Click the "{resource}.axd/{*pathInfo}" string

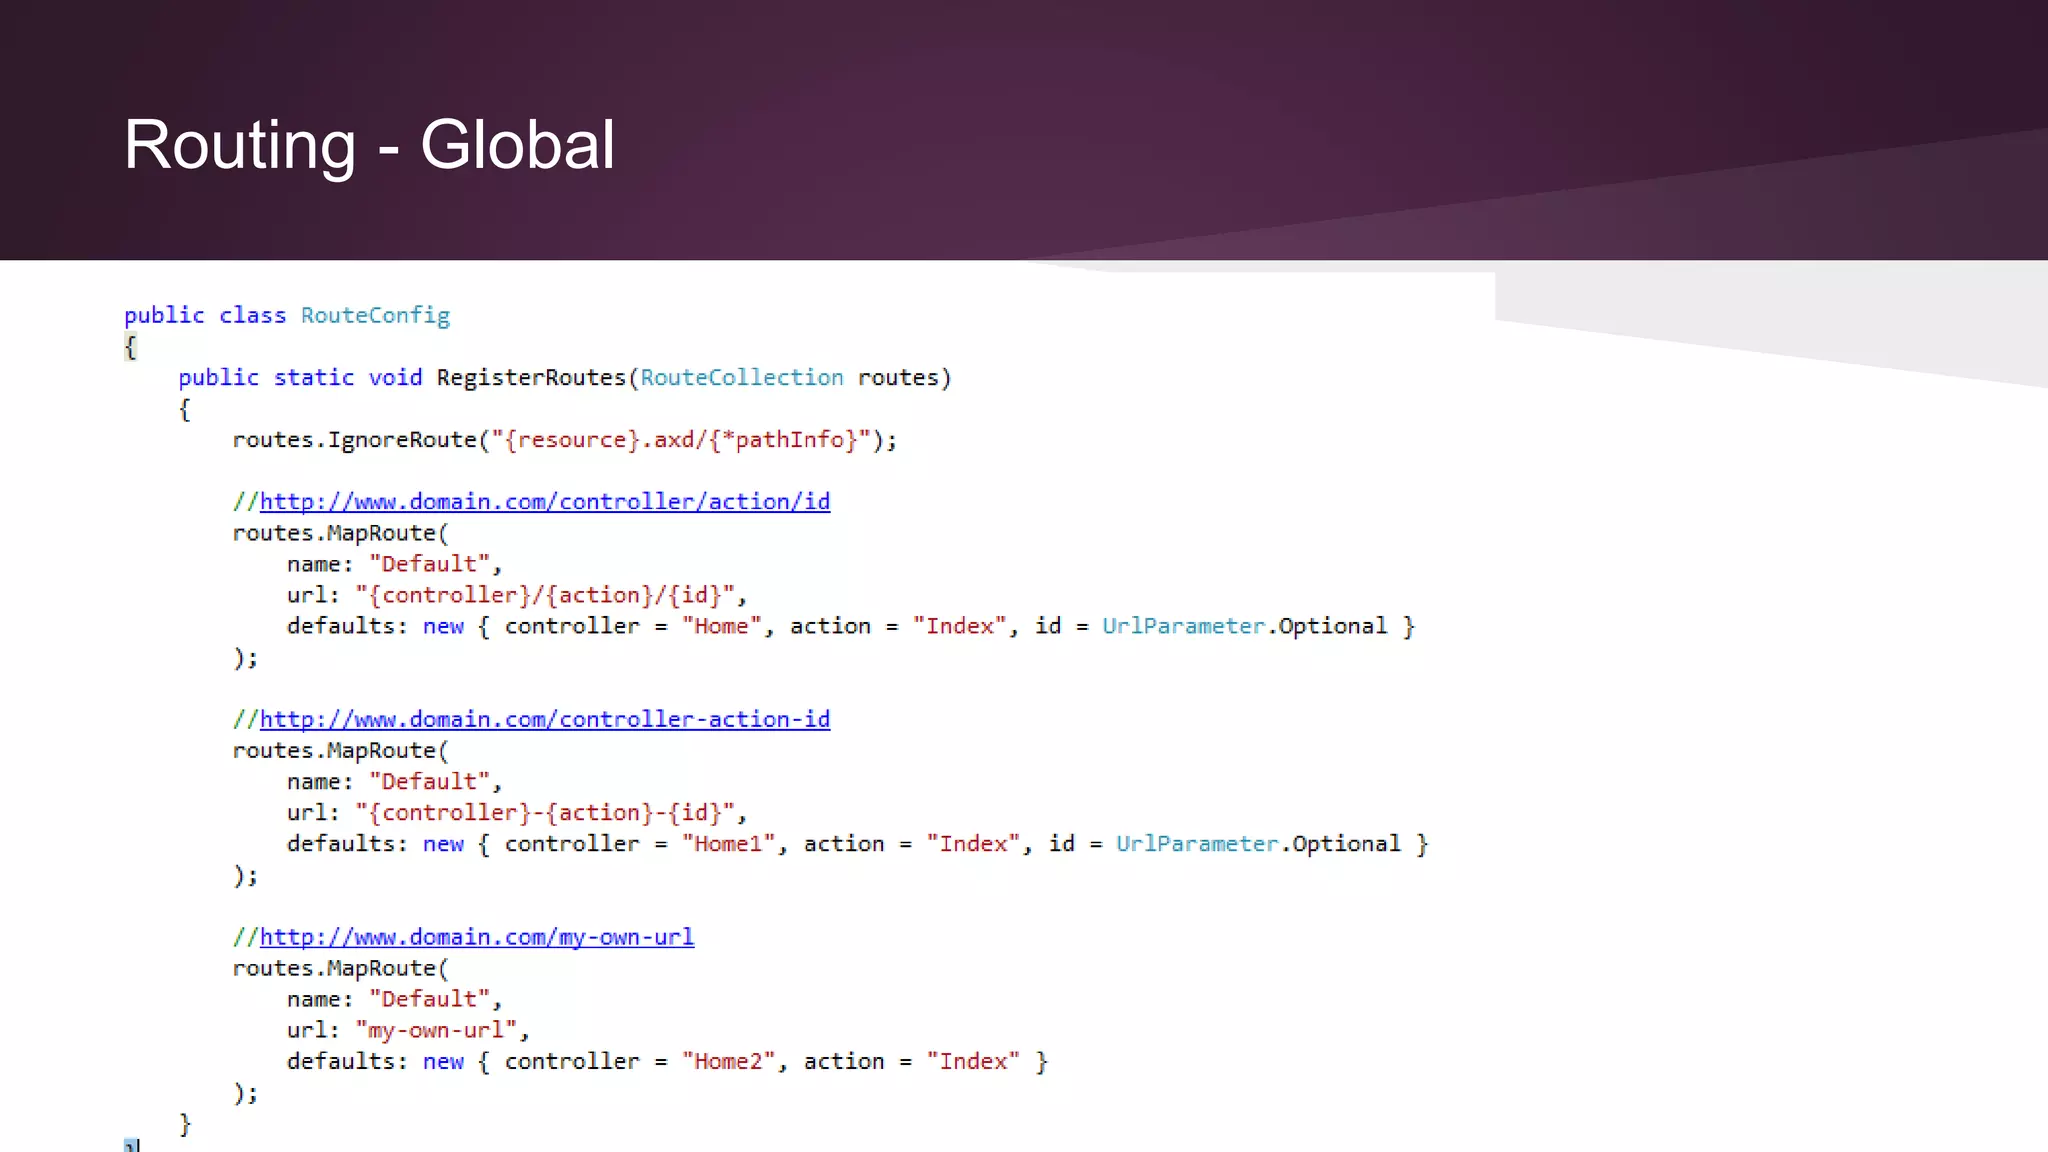(x=681, y=440)
